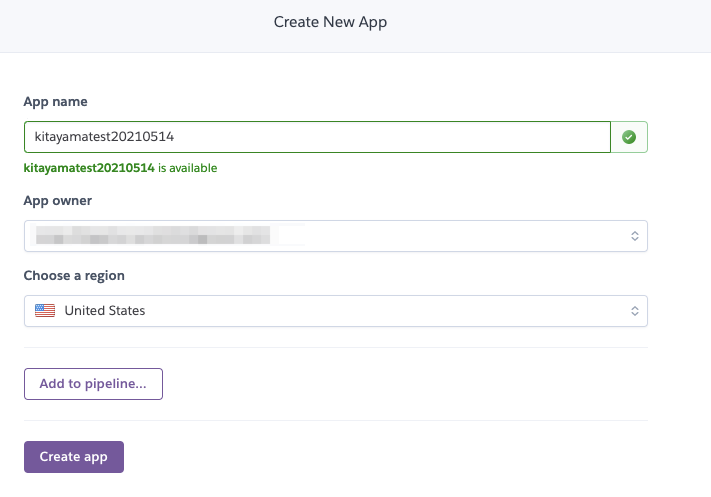
Task: Click bold app name in availability message
Action: [89, 168]
